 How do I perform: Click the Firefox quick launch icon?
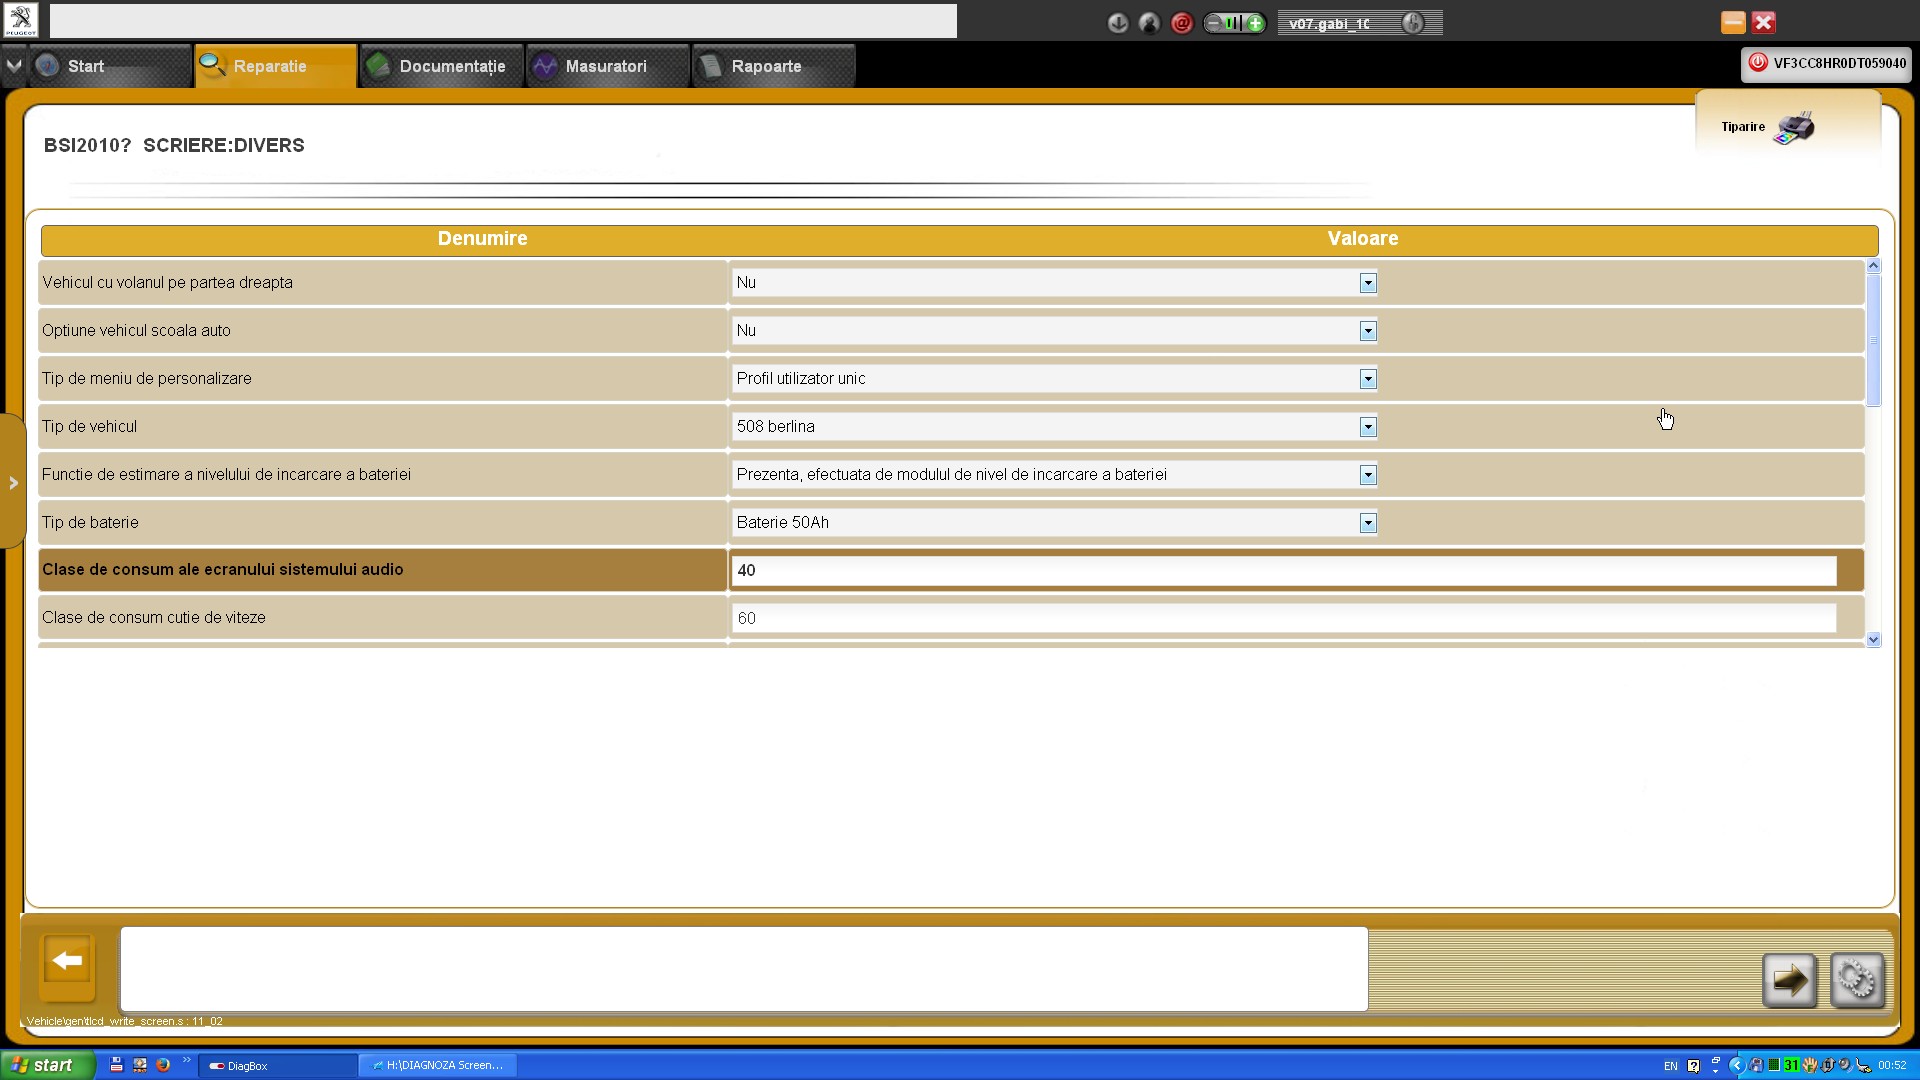[163, 1065]
